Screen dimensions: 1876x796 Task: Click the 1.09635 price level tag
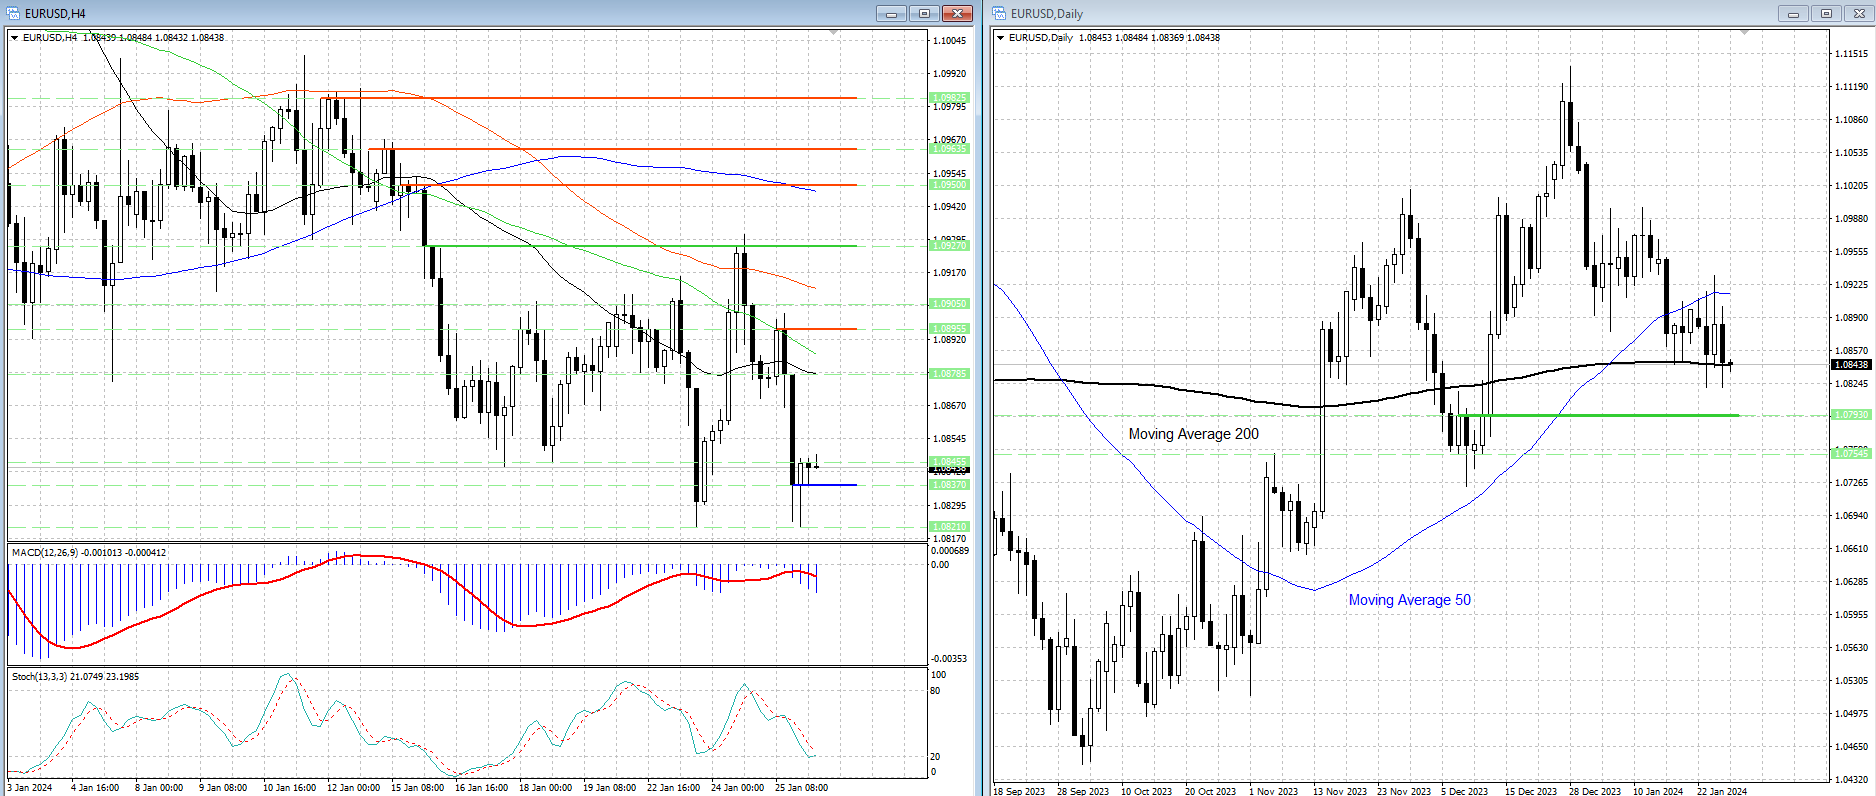(950, 149)
